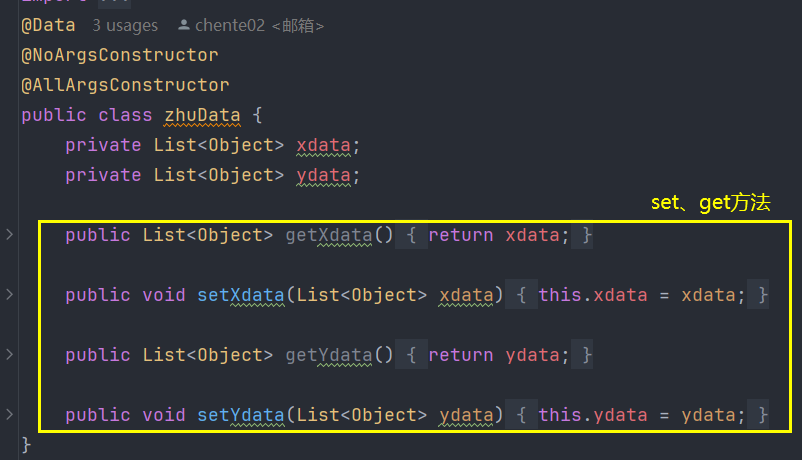Click the xdata field declaration name
802x460 pixels.
(323, 145)
